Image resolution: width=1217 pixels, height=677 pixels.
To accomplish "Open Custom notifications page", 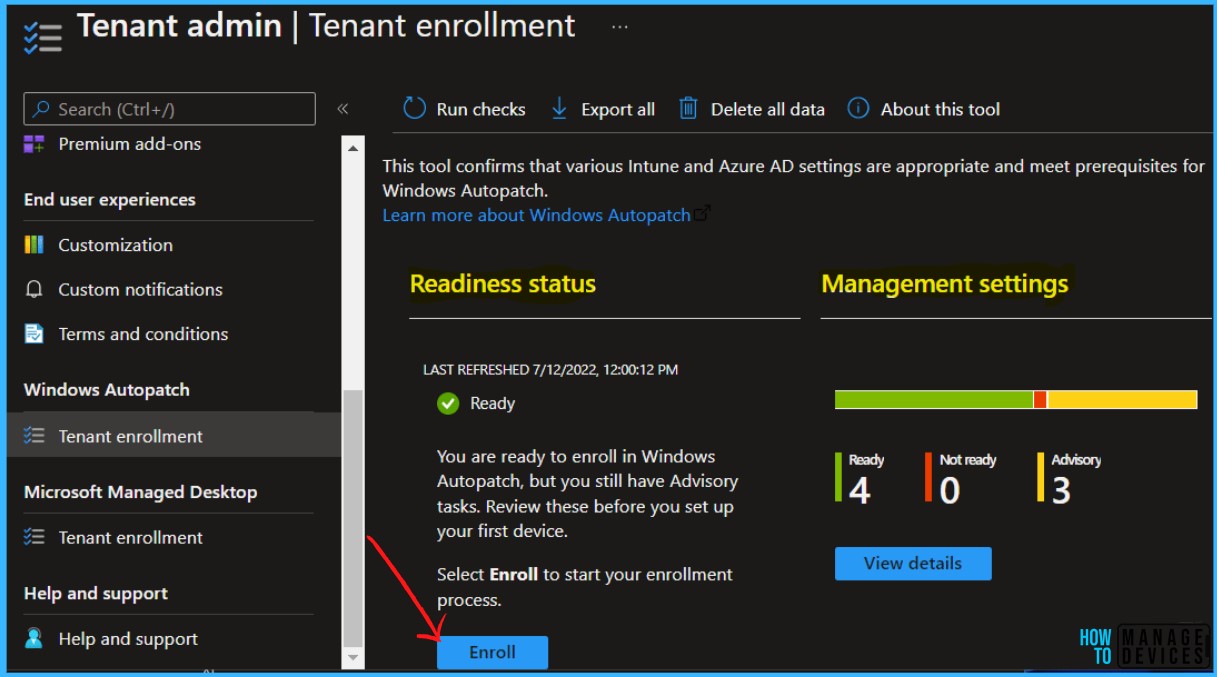I will [x=140, y=290].
